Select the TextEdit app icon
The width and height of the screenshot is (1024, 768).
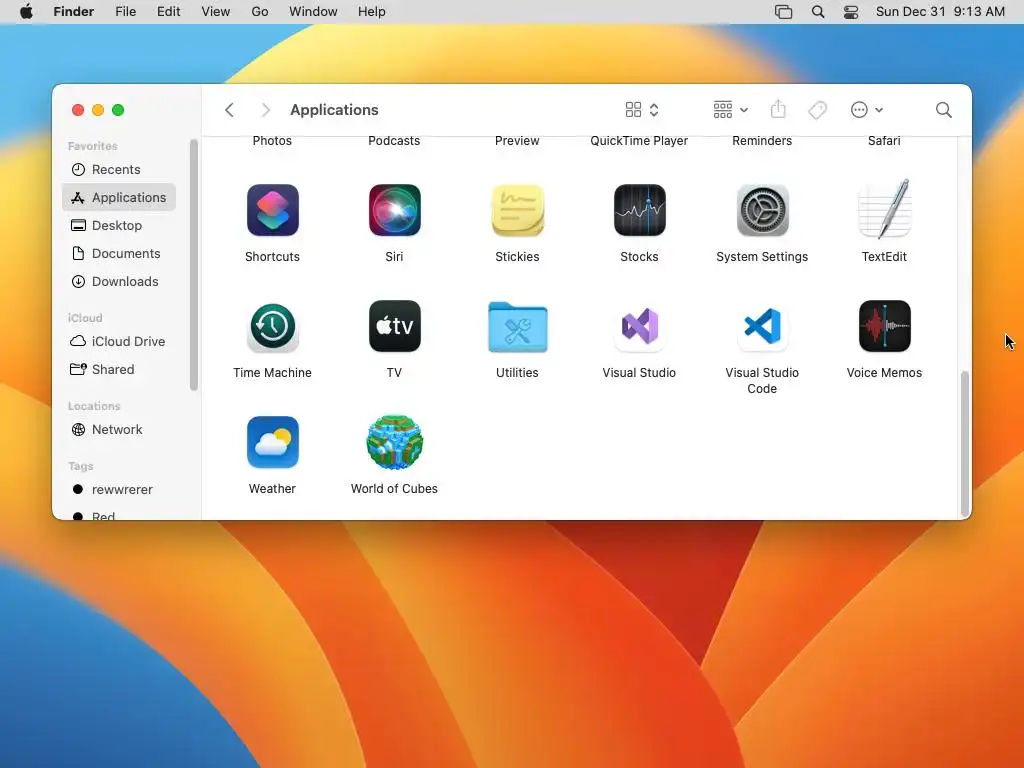[x=884, y=209]
